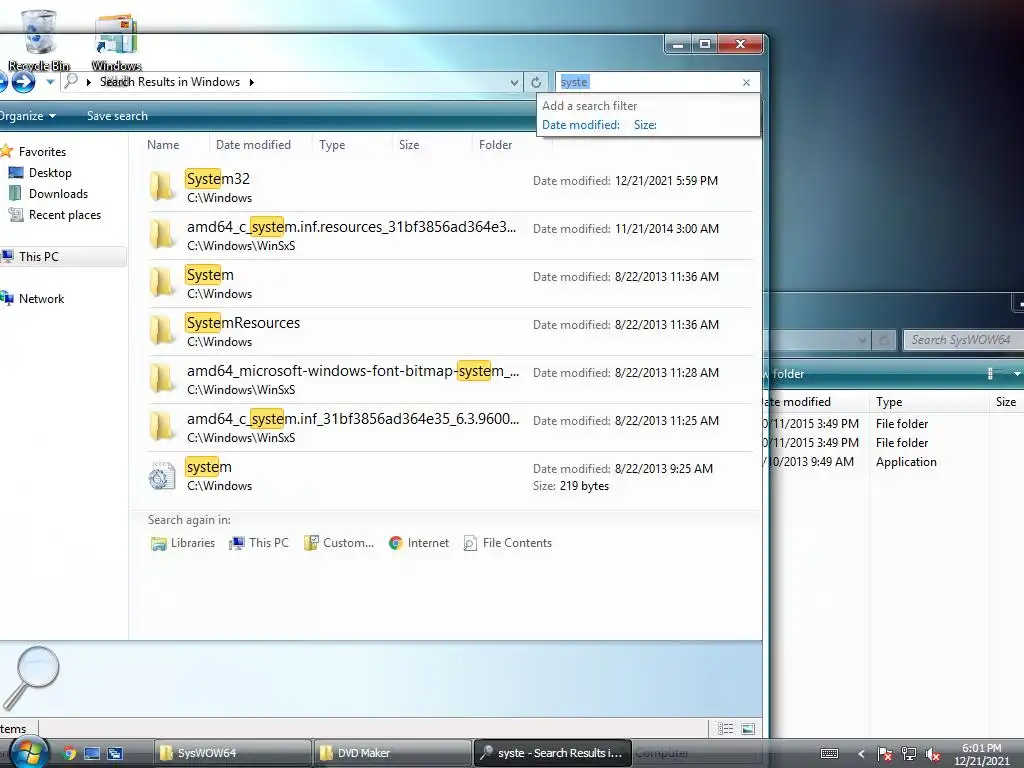The width and height of the screenshot is (1024, 768).
Task: Add the Date modified search filter
Action: 581,125
